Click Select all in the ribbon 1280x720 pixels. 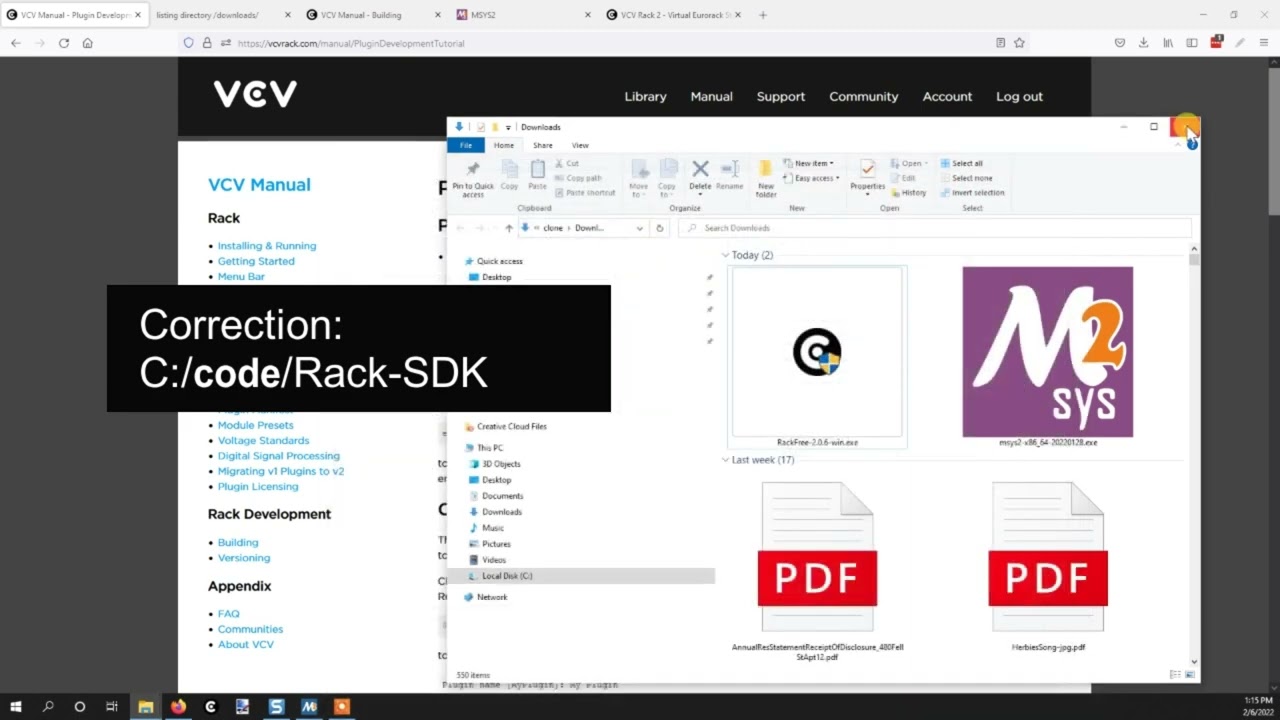tap(961, 163)
